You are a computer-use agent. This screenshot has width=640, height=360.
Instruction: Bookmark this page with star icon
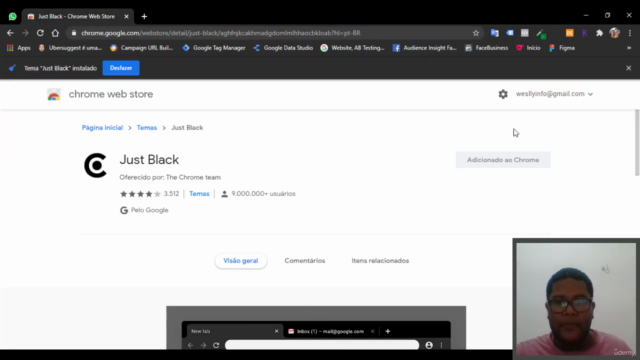tap(476, 33)
